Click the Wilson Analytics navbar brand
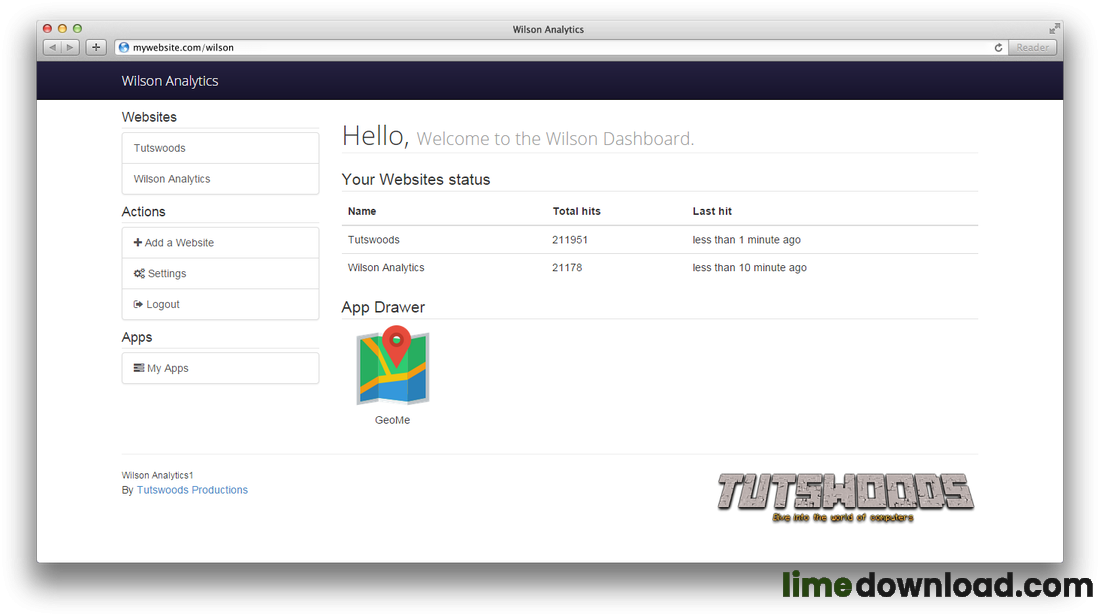 click(170, 81)
